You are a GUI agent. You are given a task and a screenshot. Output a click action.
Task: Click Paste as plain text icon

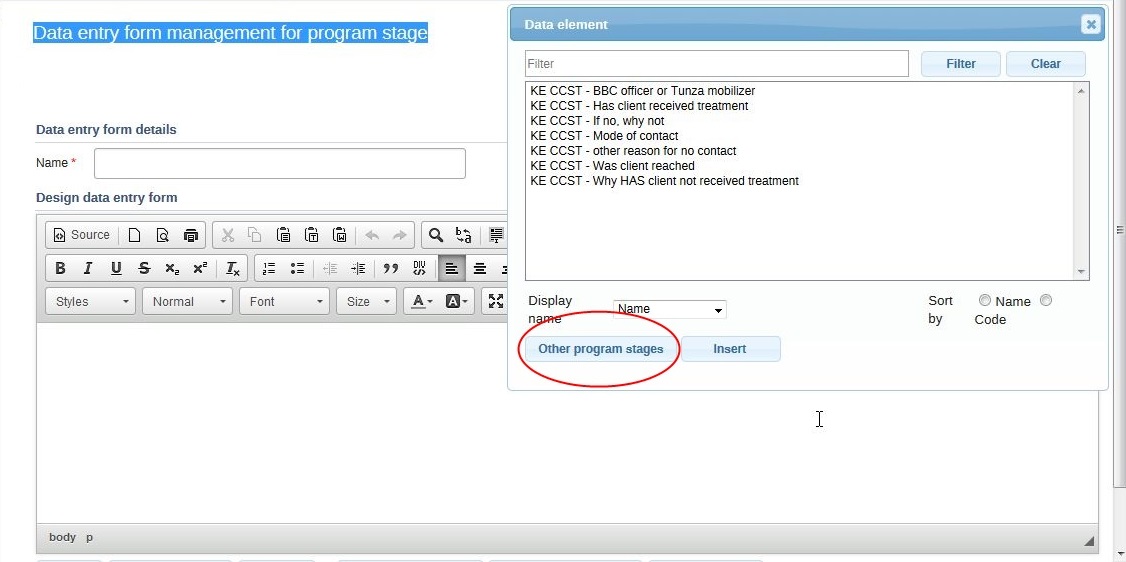click(312, 235)
